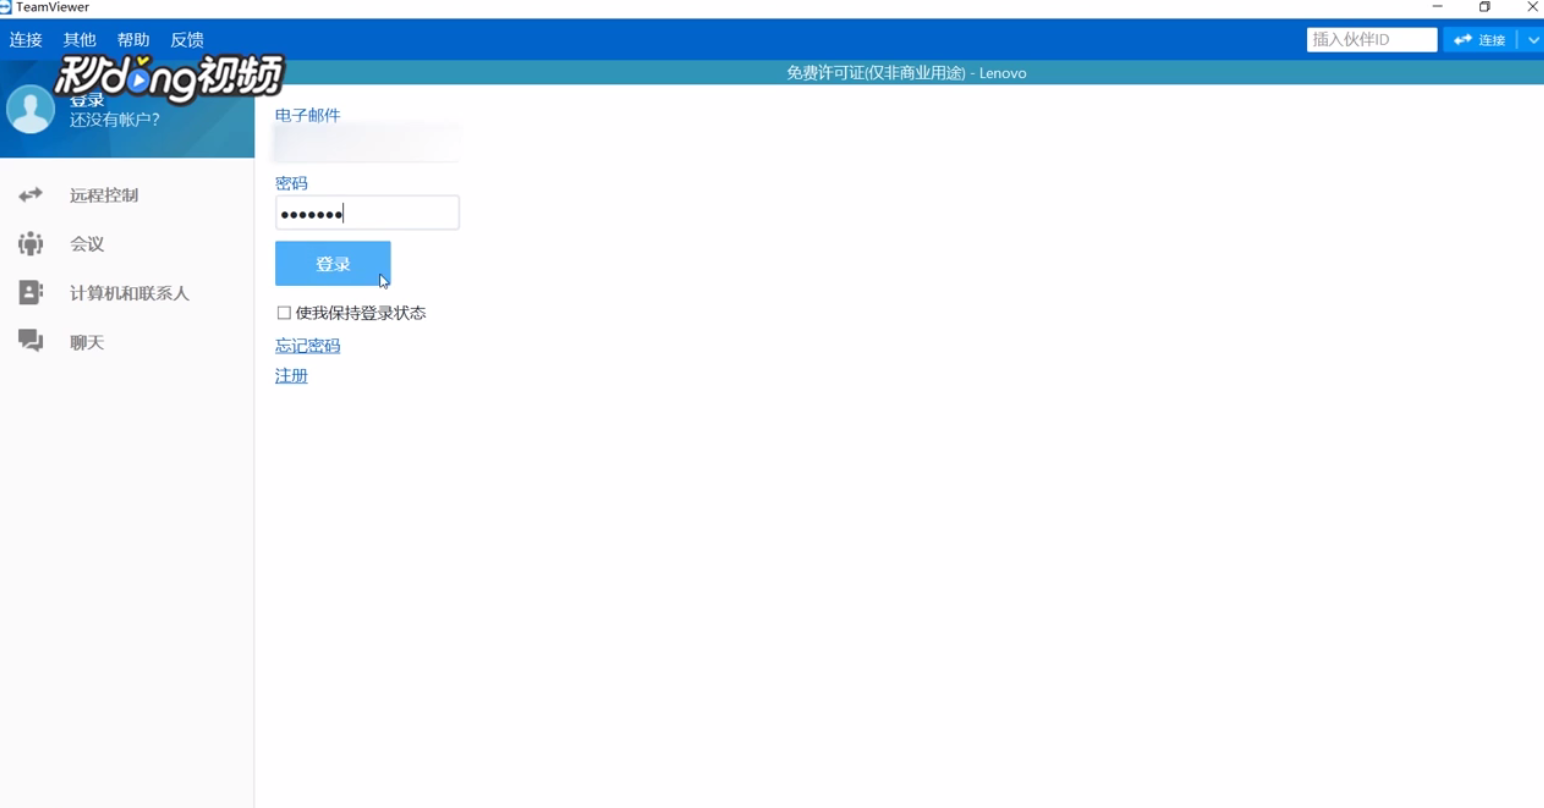Open the 注册 sign-up link
Viewport: 1544px width, 808px height.
coord(291,376)
